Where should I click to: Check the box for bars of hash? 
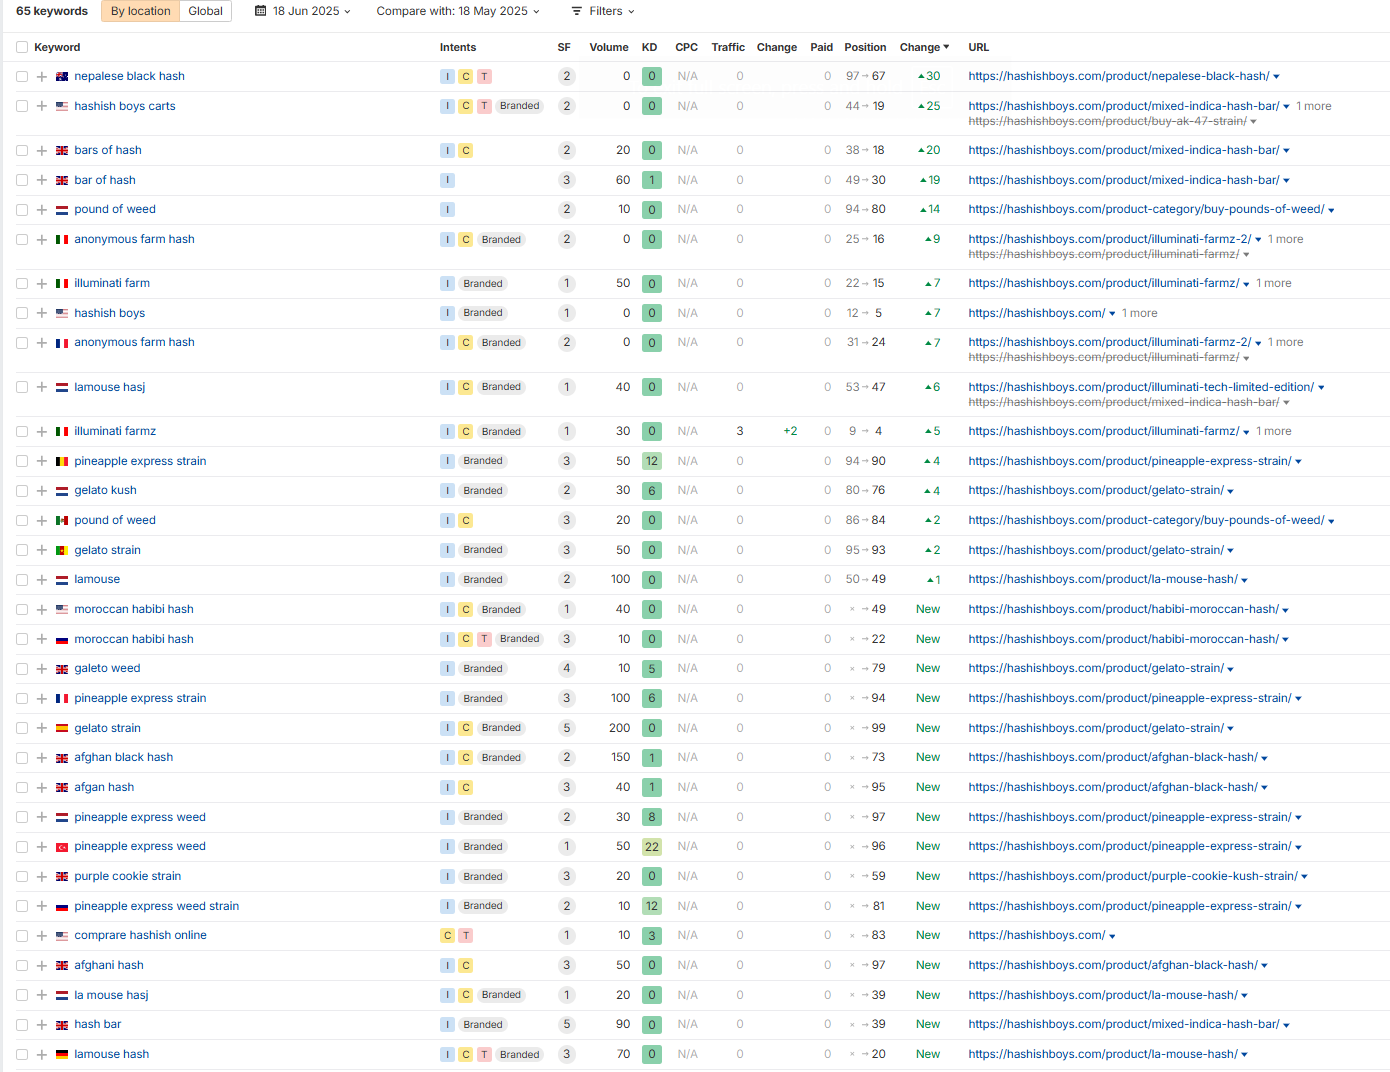click(x=22, y=151)
